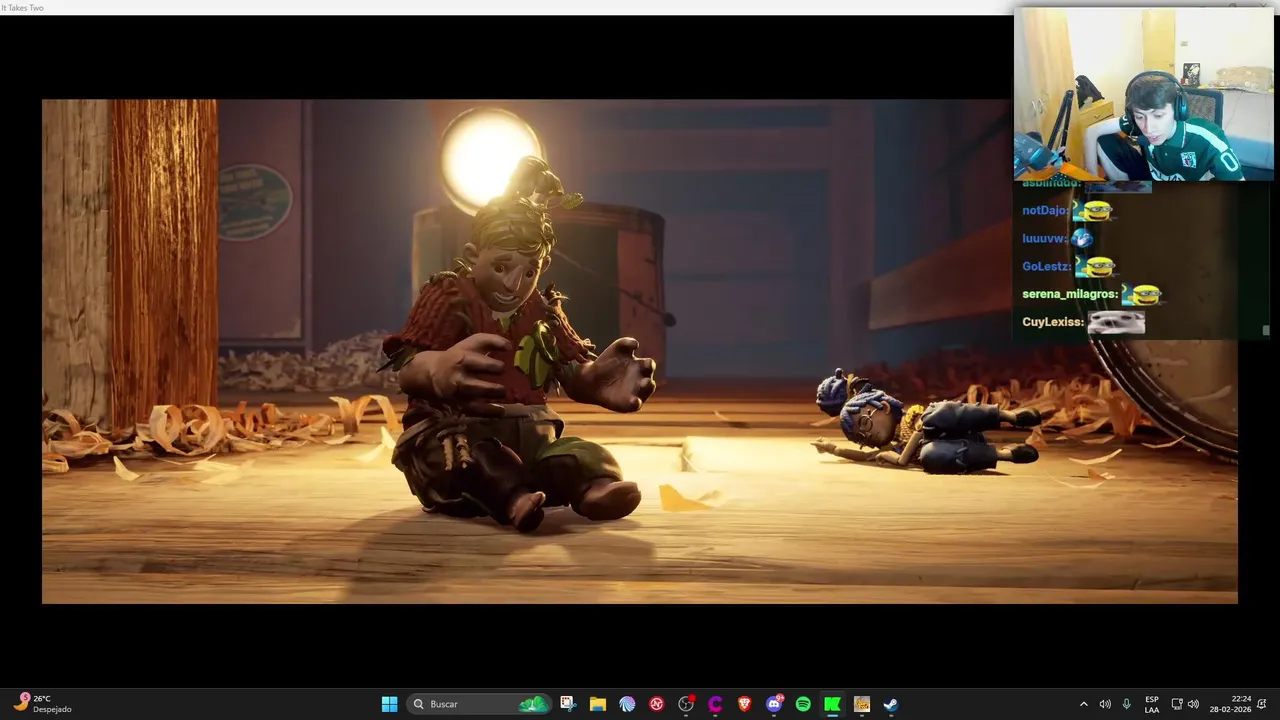Click the webcam overlay of the streamer

(1144, 94)
